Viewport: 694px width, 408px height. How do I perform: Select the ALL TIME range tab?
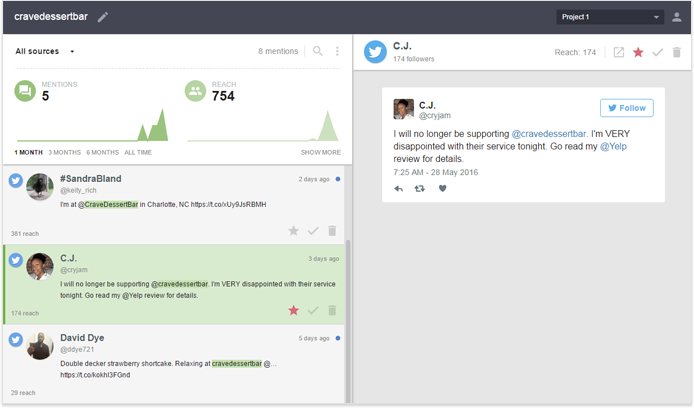coord(138,152)
